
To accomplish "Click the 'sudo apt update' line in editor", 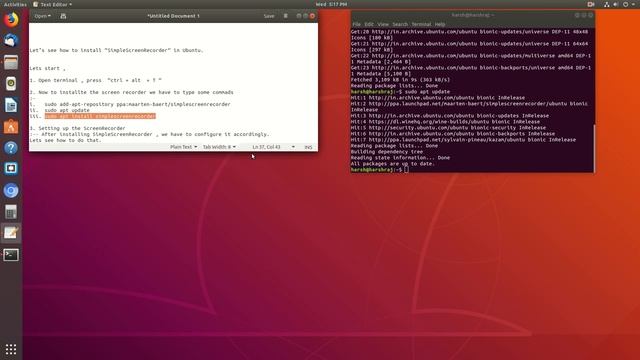I will (67, 110).
